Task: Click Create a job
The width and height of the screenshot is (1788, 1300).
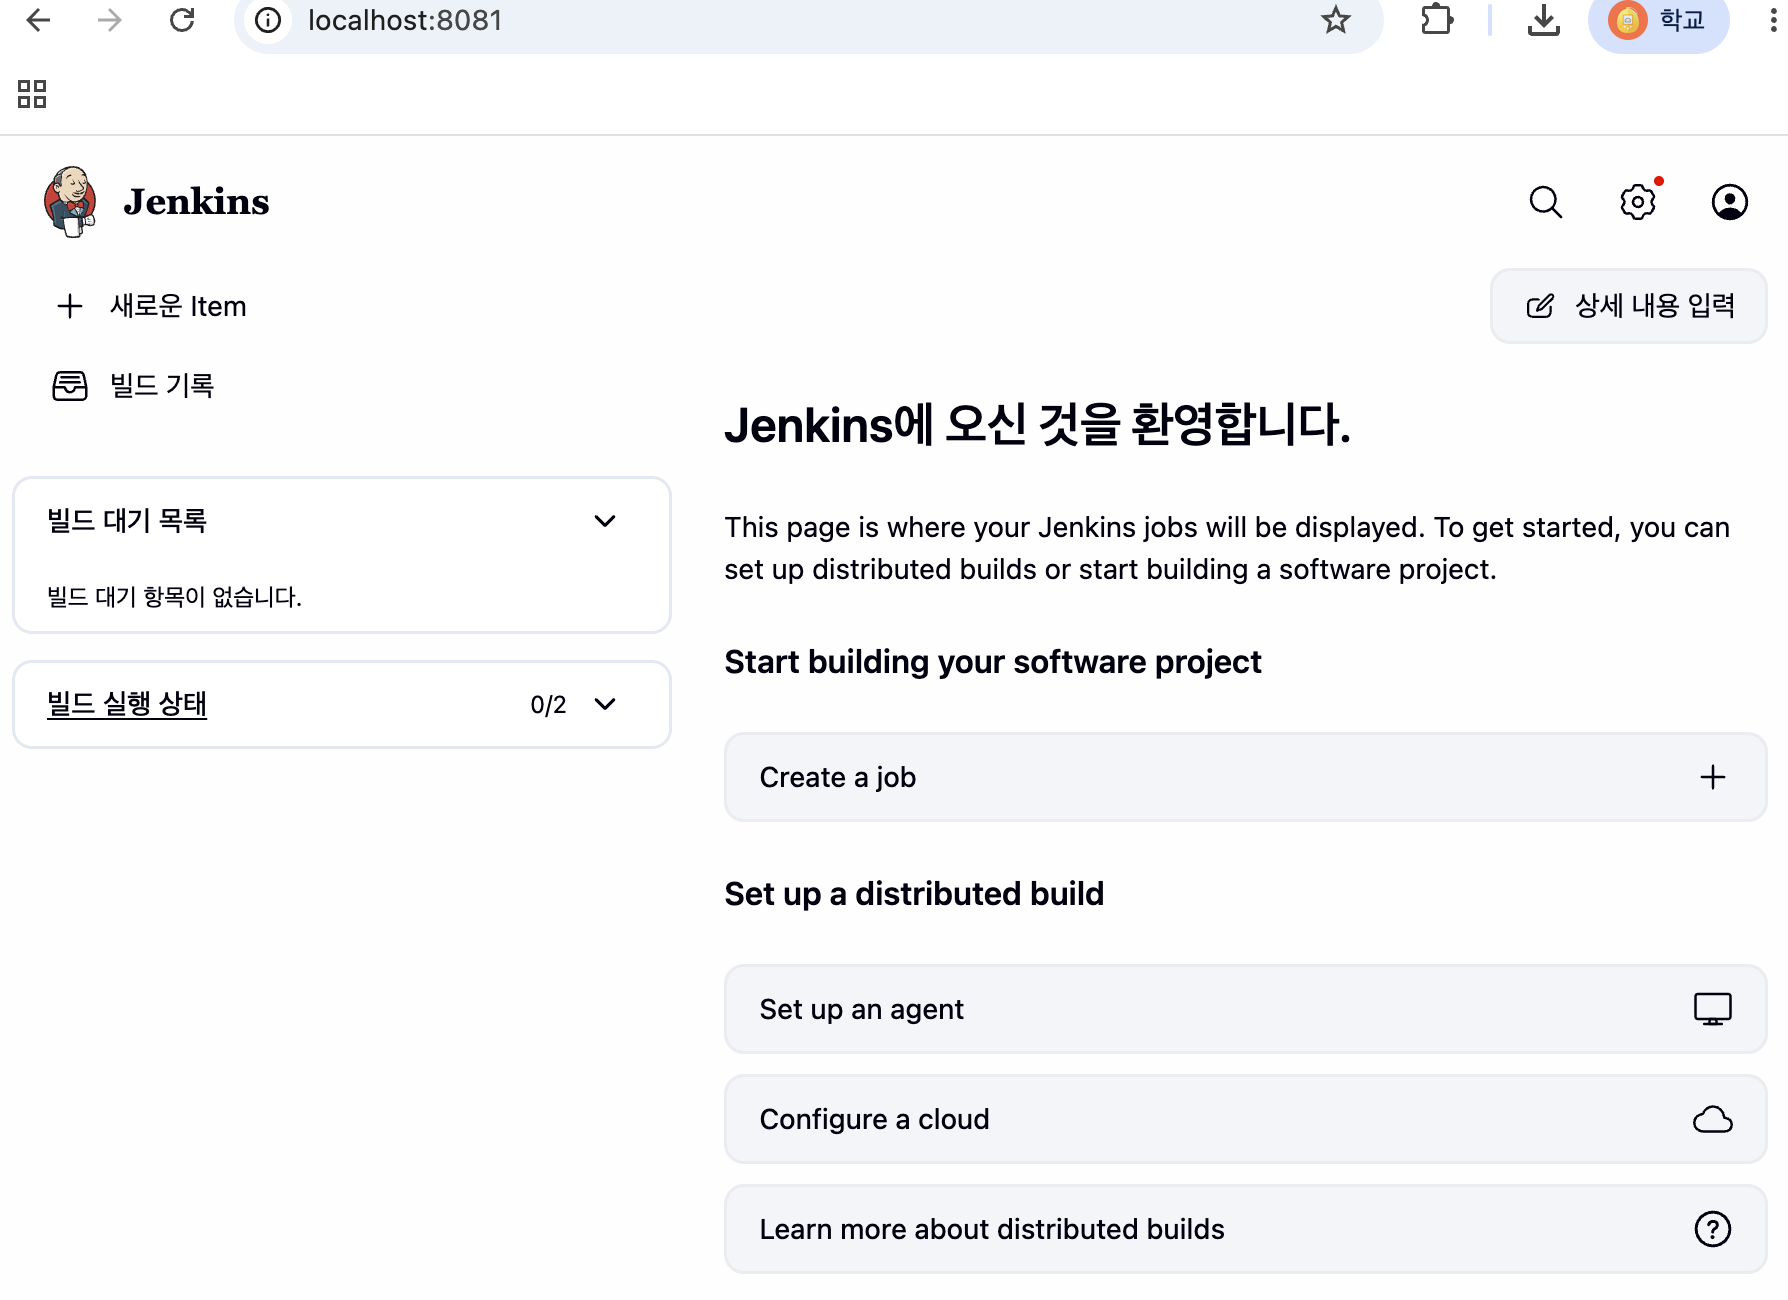Action: coord(1245,777)
